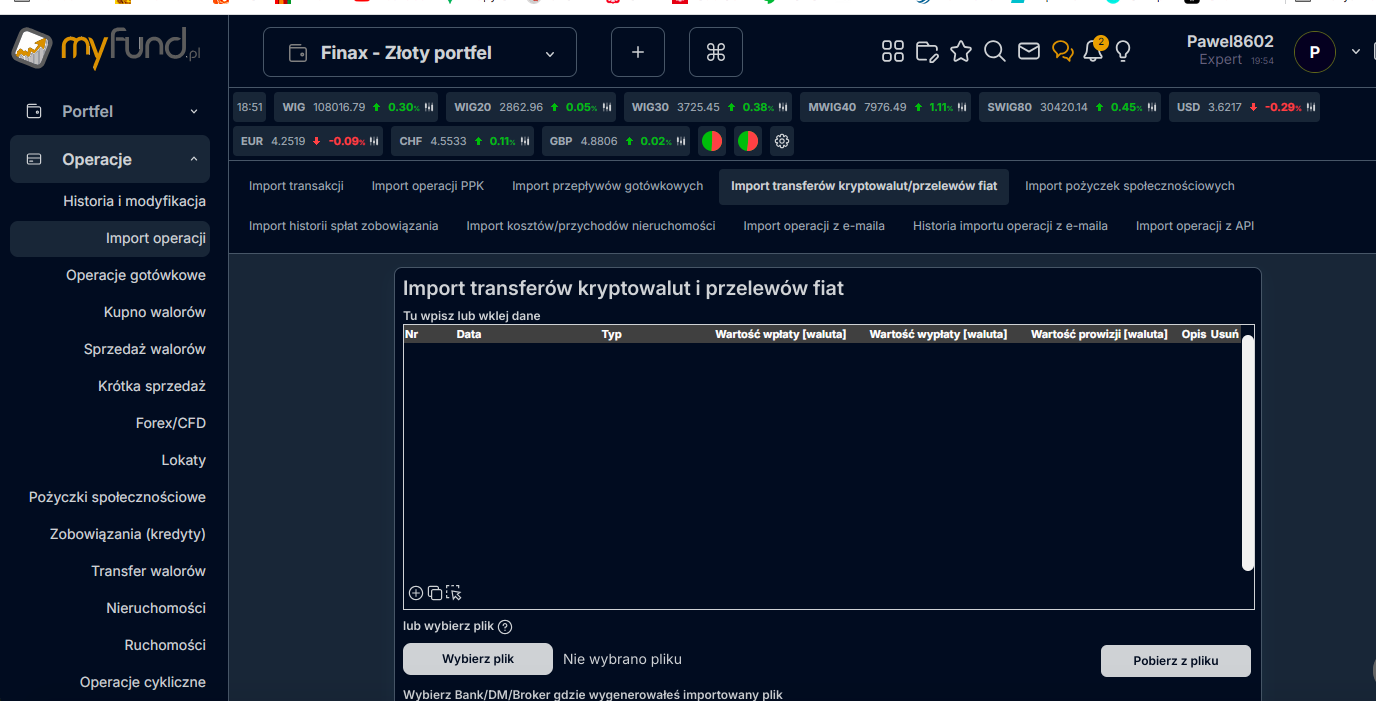Click the help icon beside 'lub wybierz plik'
The image size is (1376, 701).
point(505,627)
